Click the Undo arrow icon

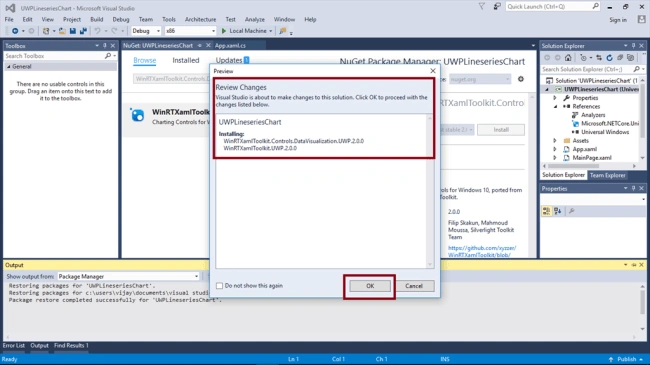[97, 31]
